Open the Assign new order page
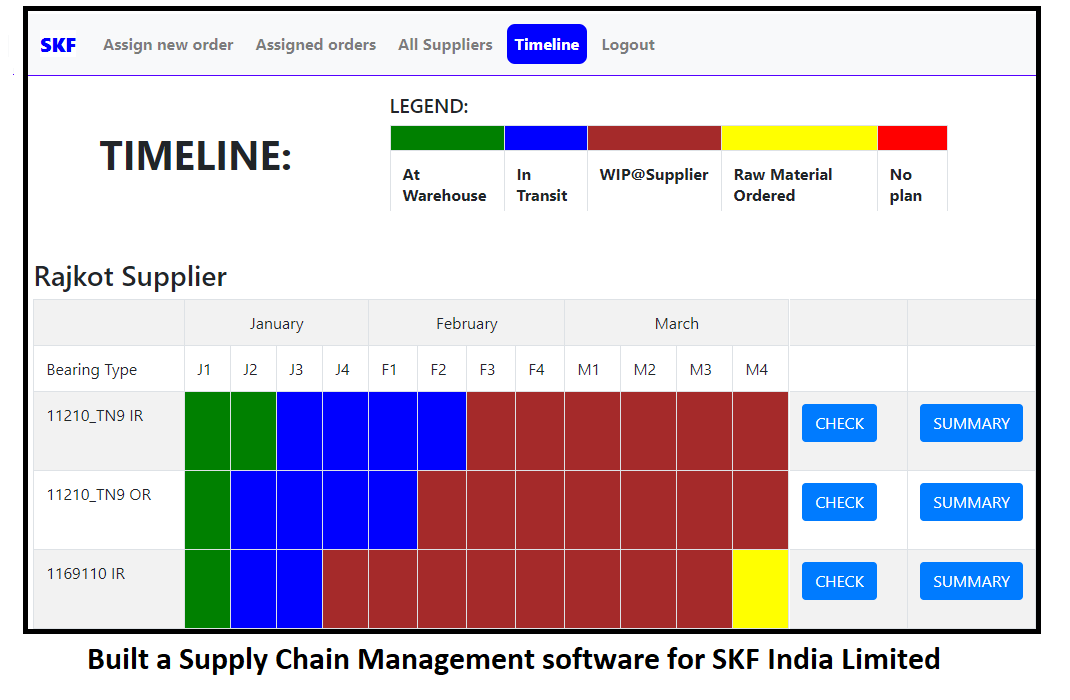Viewport: 1070px width, 700px height. 168,45
